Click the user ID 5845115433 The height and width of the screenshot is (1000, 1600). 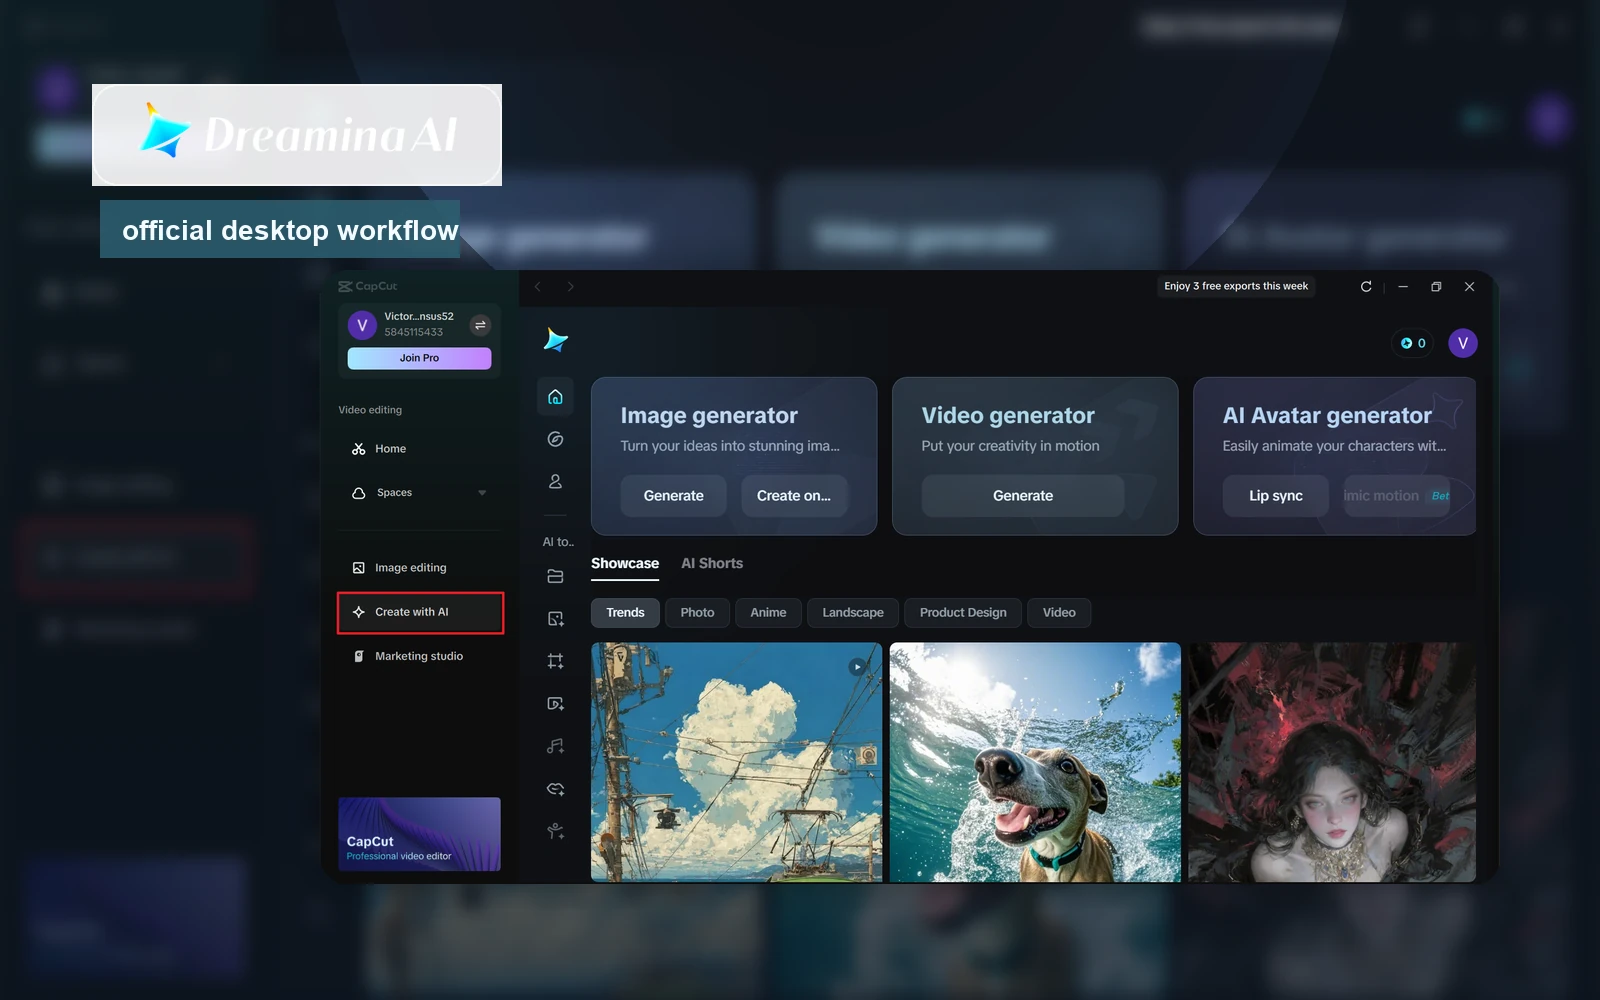click(413, 332)
